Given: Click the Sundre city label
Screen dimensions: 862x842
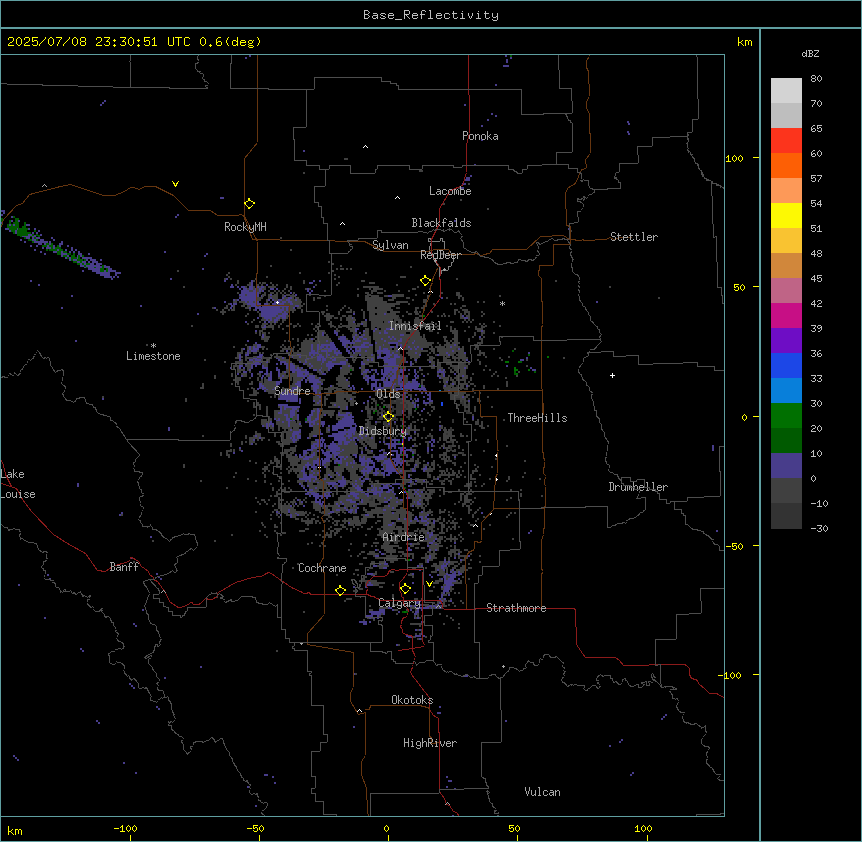Looking at the screenshot, I should coord(292,391).
